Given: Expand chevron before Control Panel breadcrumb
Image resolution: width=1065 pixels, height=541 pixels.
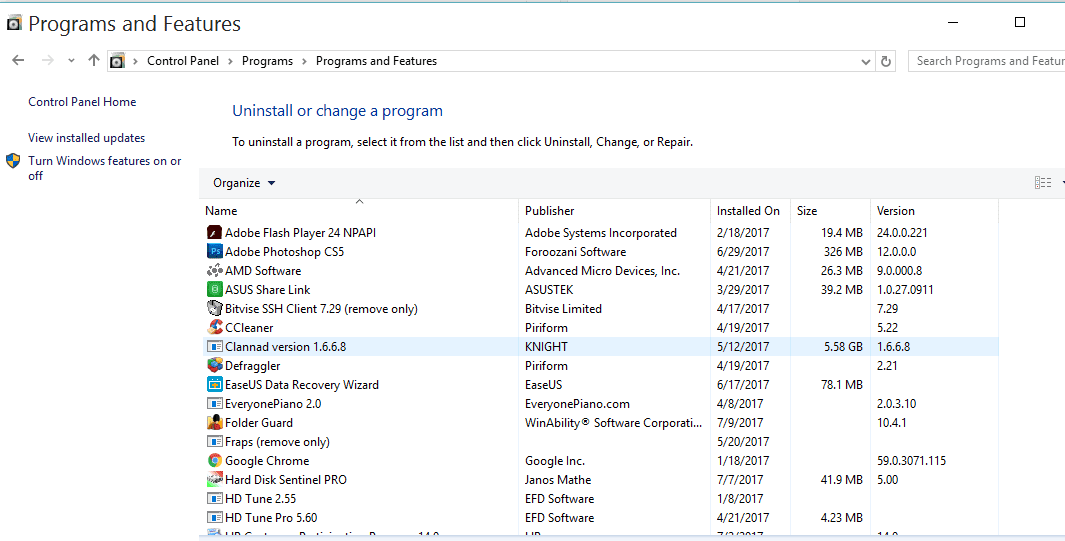Looking at the screenshot, I should (135, 61).
